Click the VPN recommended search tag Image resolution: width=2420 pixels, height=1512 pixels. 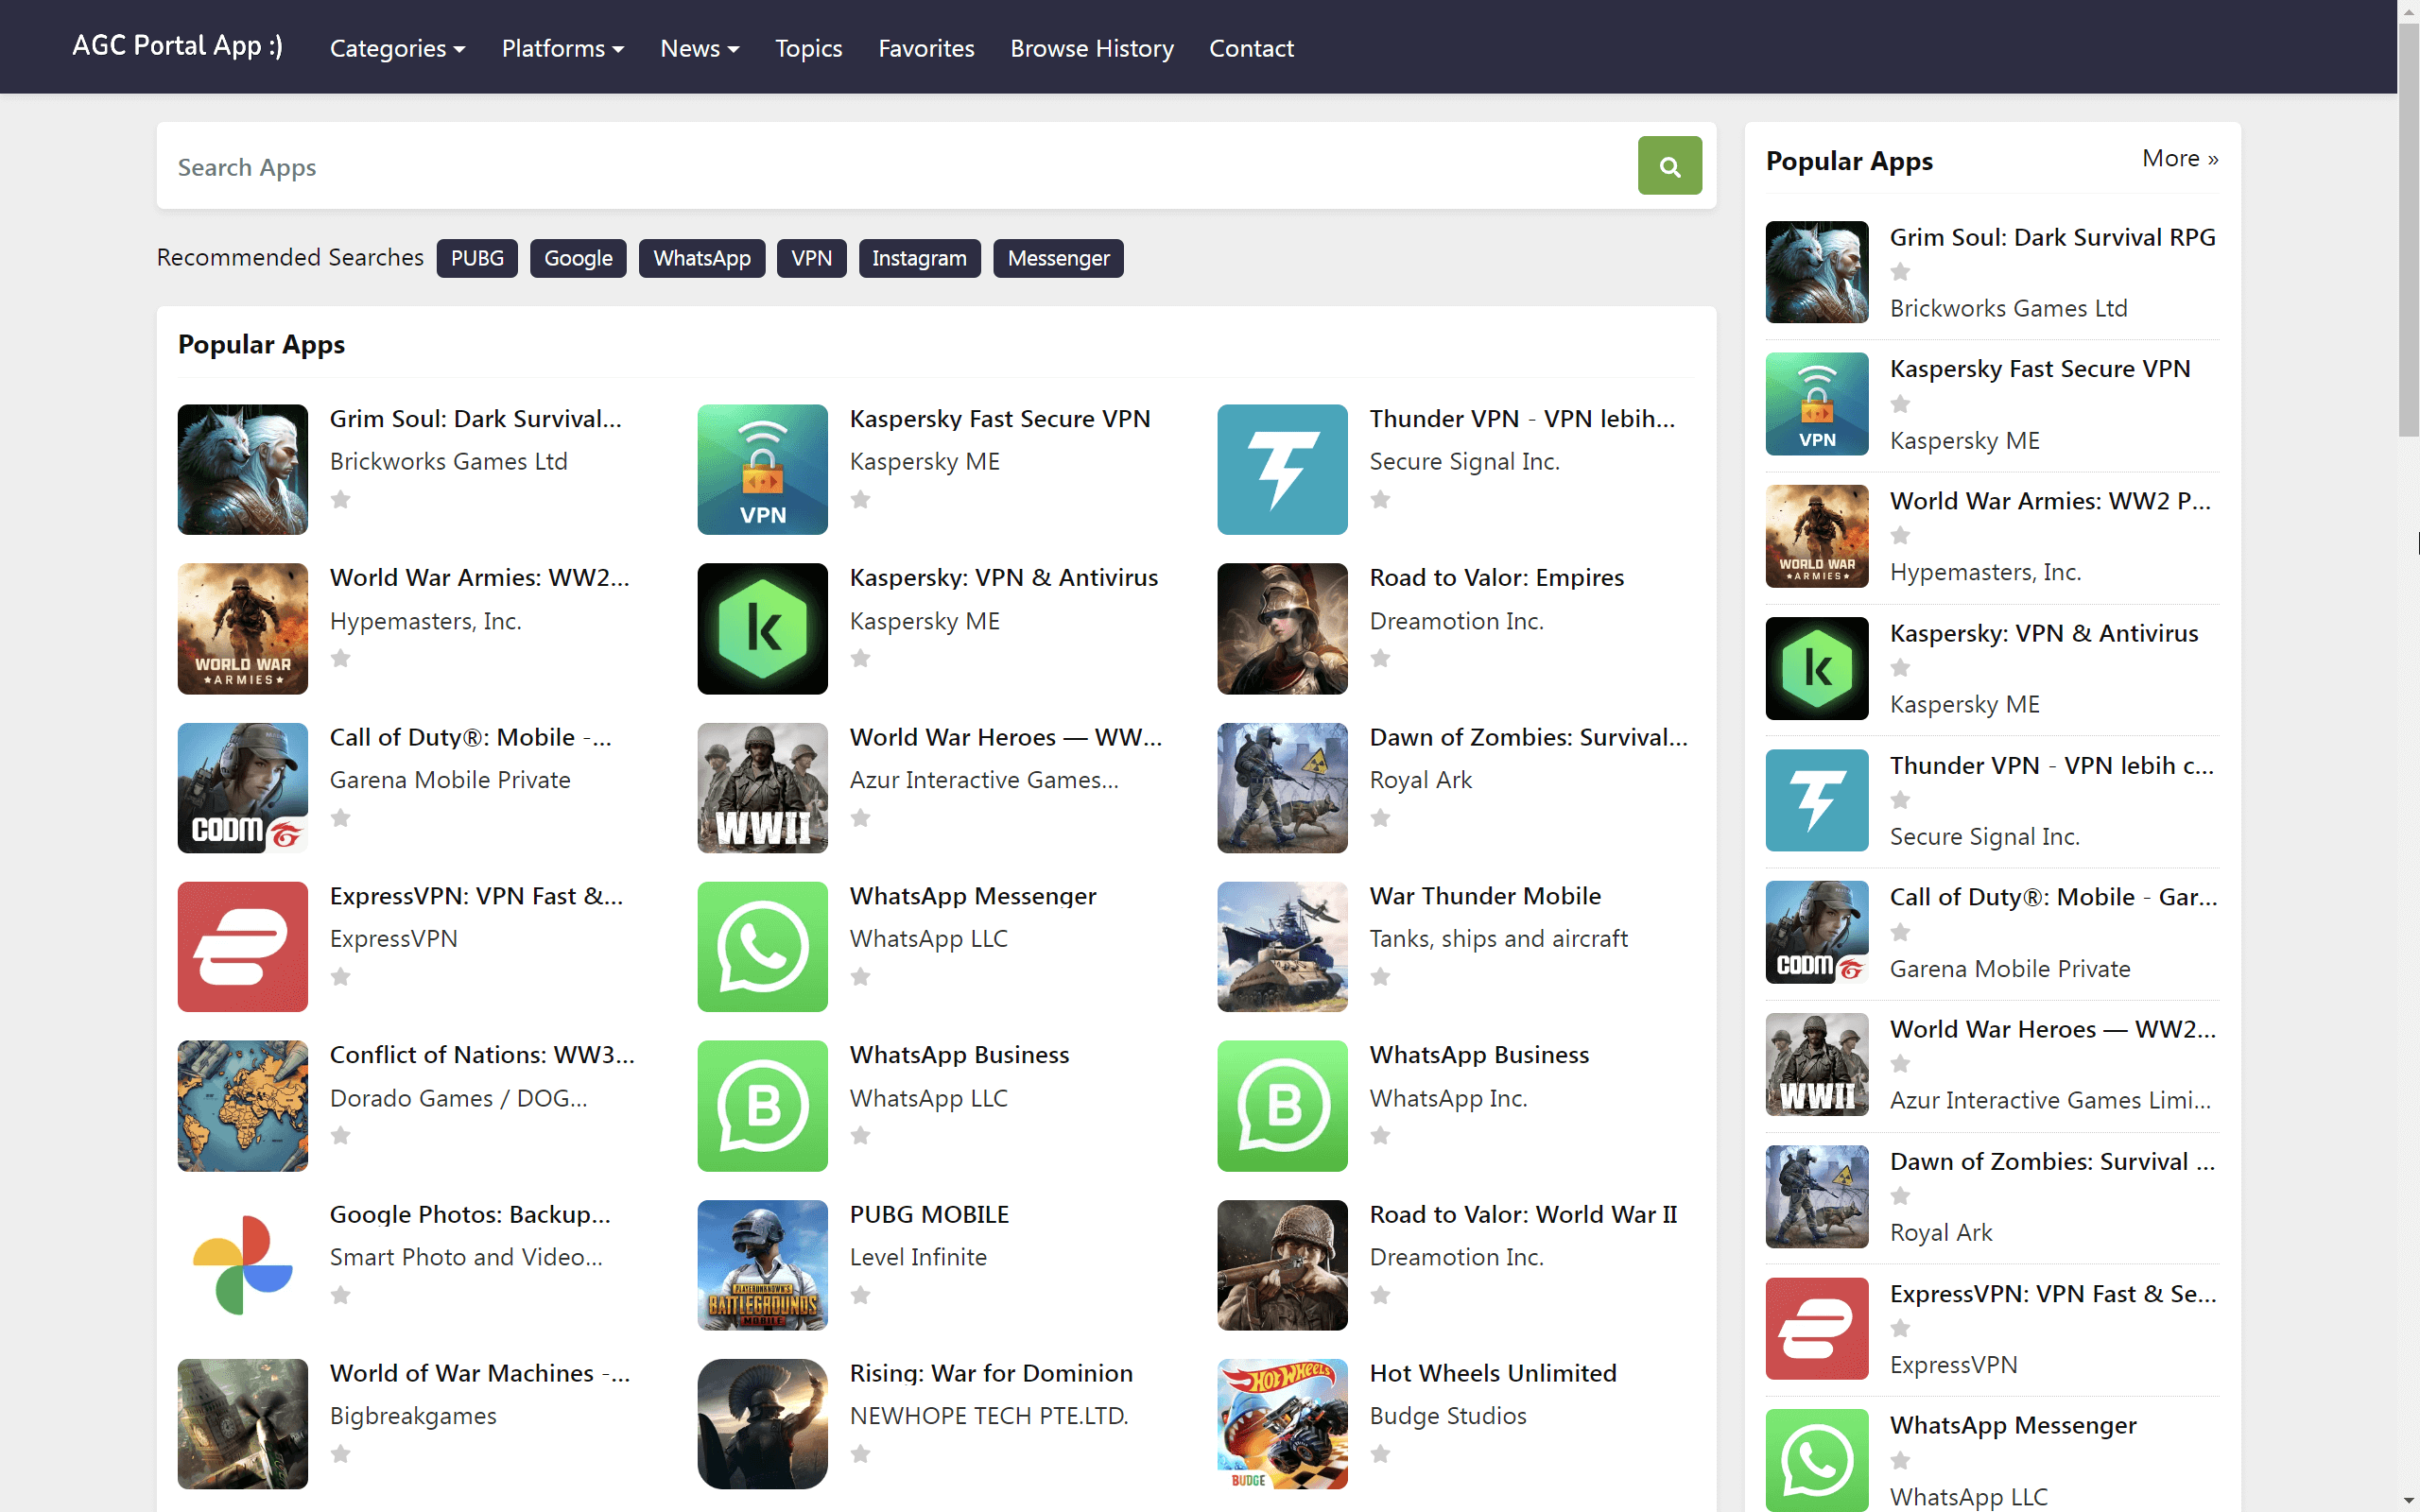811,258
